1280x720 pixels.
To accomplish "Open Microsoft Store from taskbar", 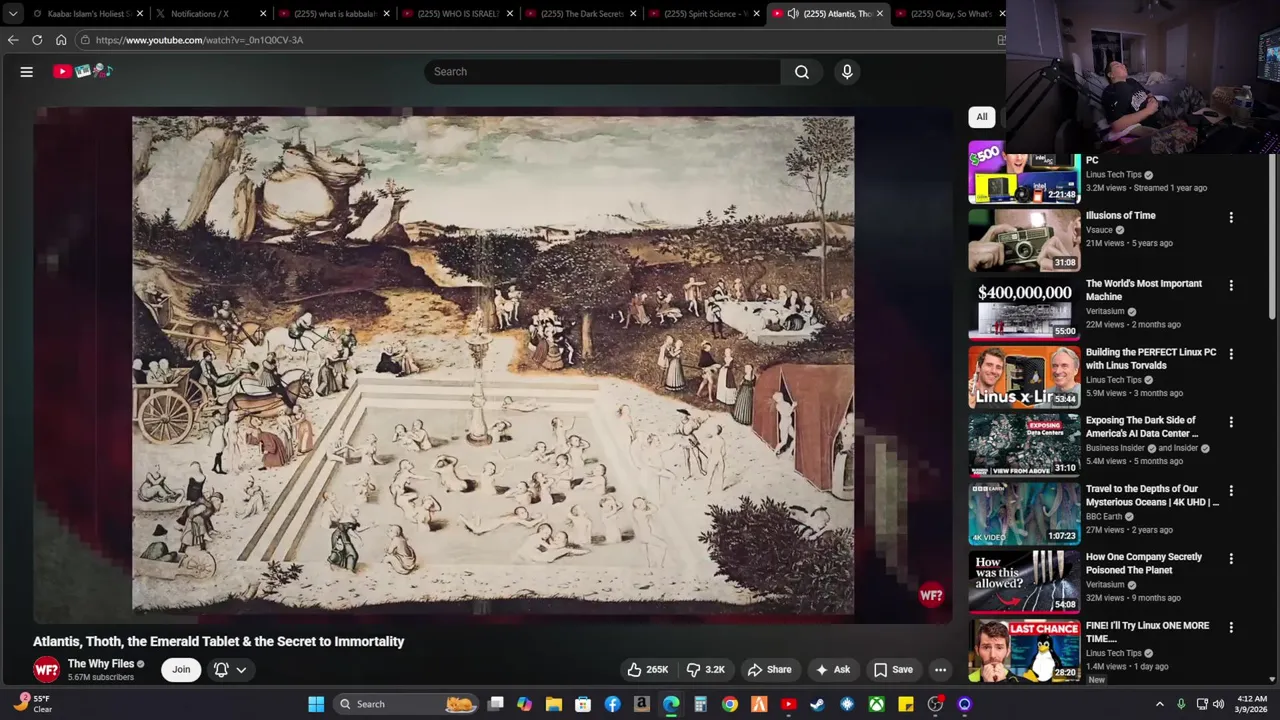I will [x=583, y=704].
